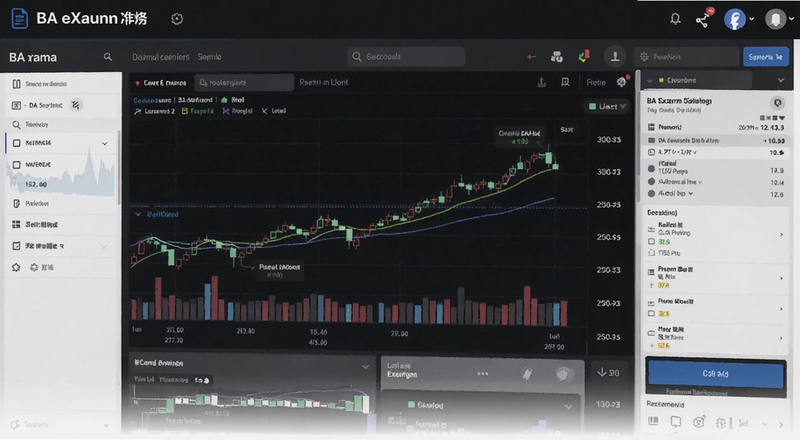Click the comment icon under Recommended section

coord(676,422)
